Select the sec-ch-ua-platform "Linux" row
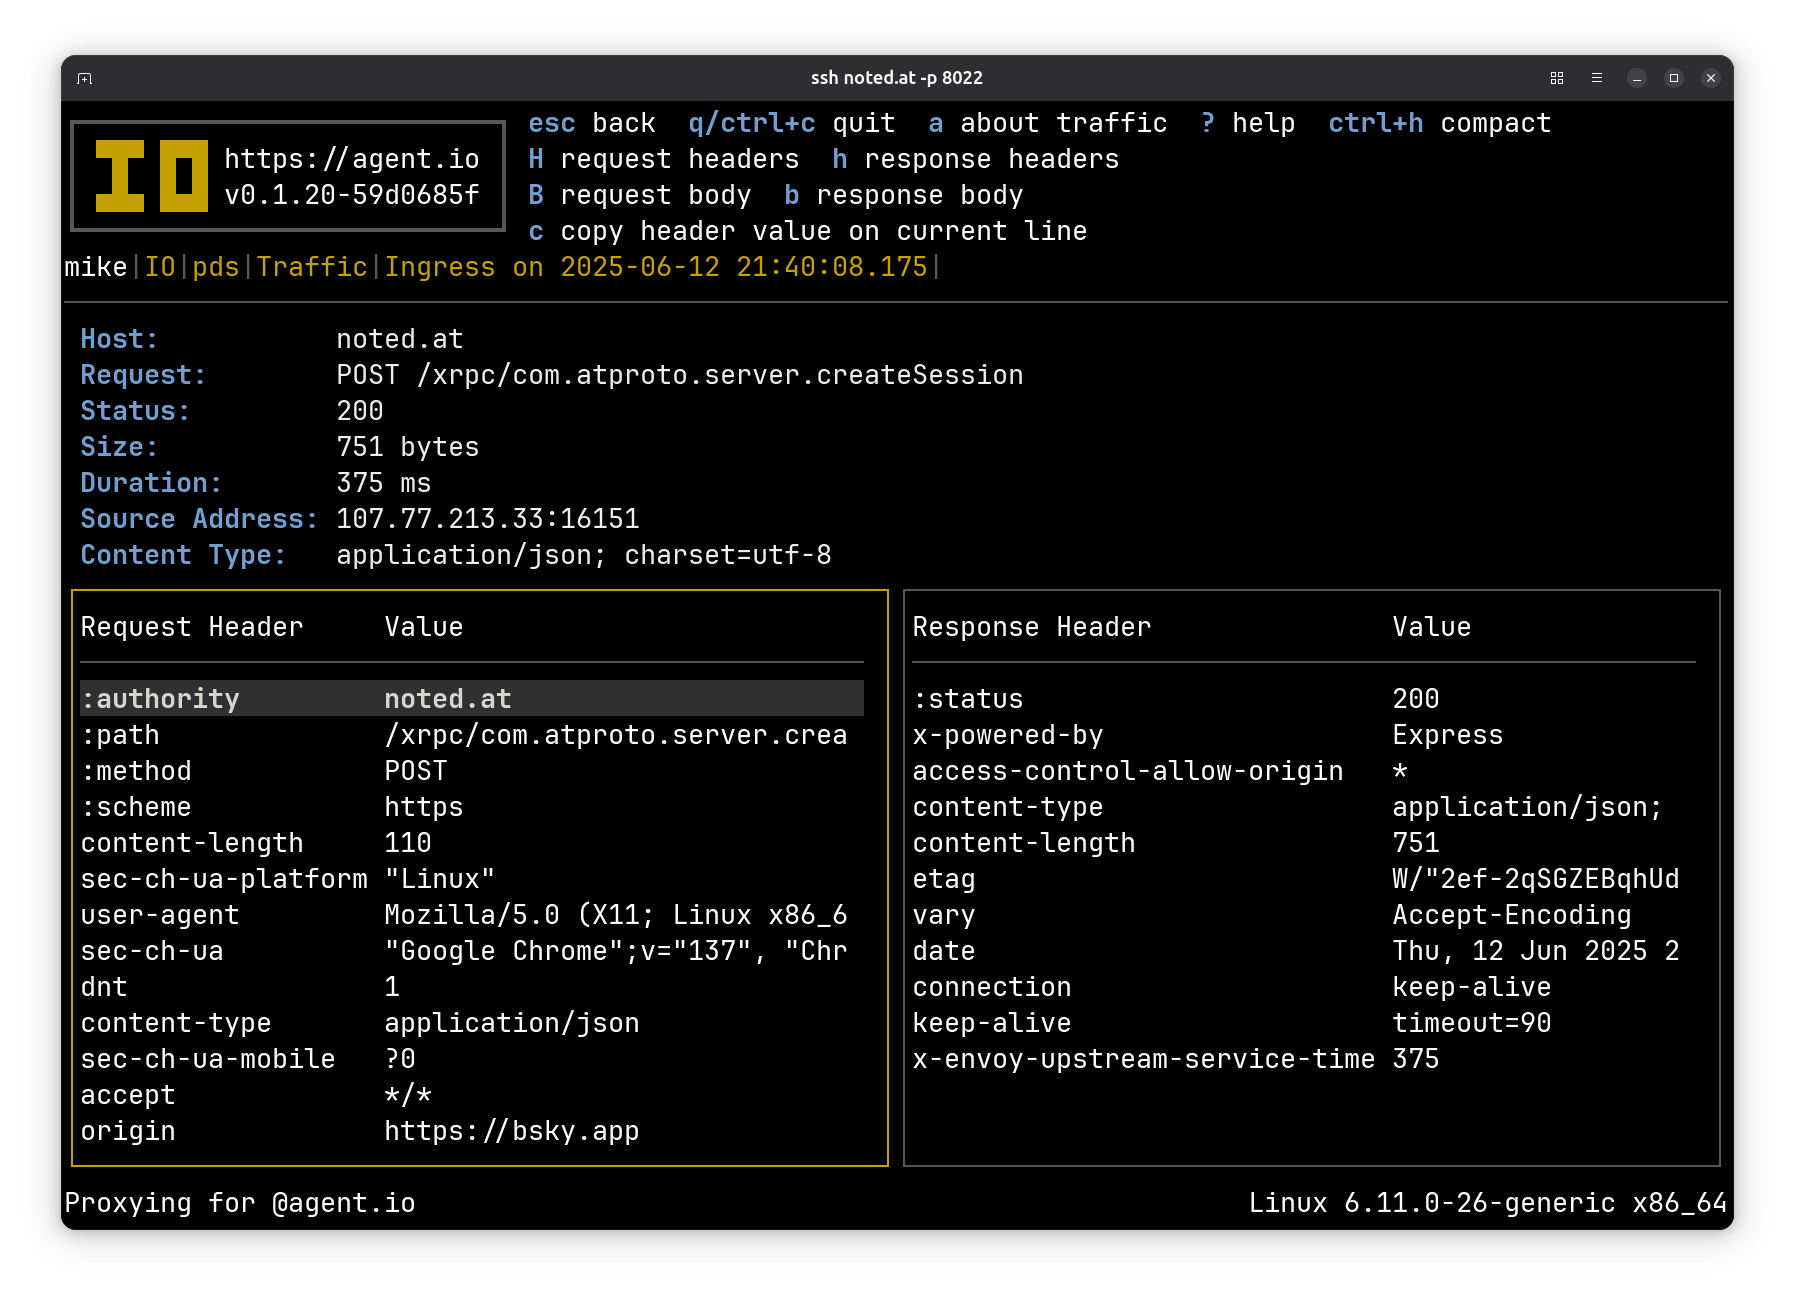This screenshot has height=1297, width=1795. click(x=472, y=879)
